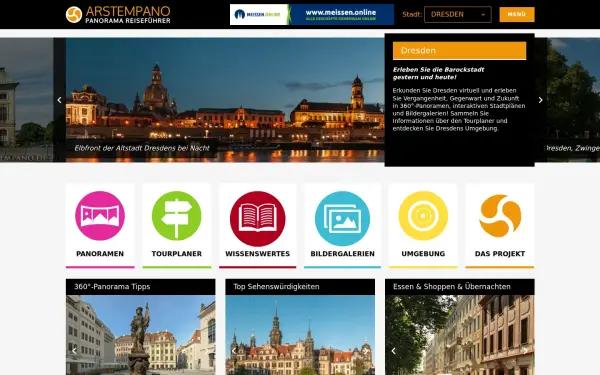This screenshot has height=375, width=600.
Task: Click the previous slide preview on the far left
Action: (x=26, y=100)
